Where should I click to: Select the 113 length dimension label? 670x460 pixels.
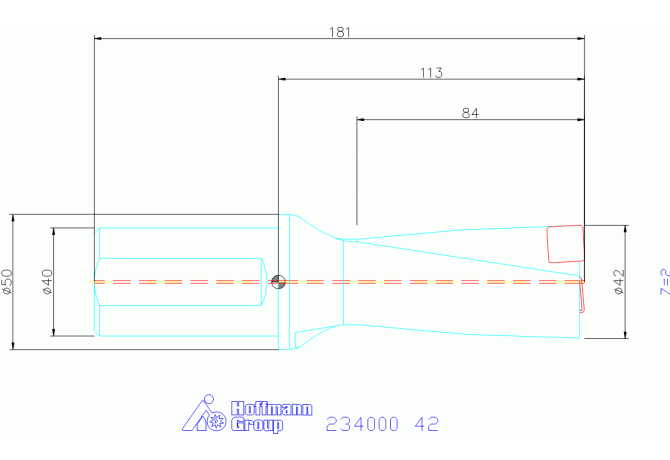tap(431, 72)
